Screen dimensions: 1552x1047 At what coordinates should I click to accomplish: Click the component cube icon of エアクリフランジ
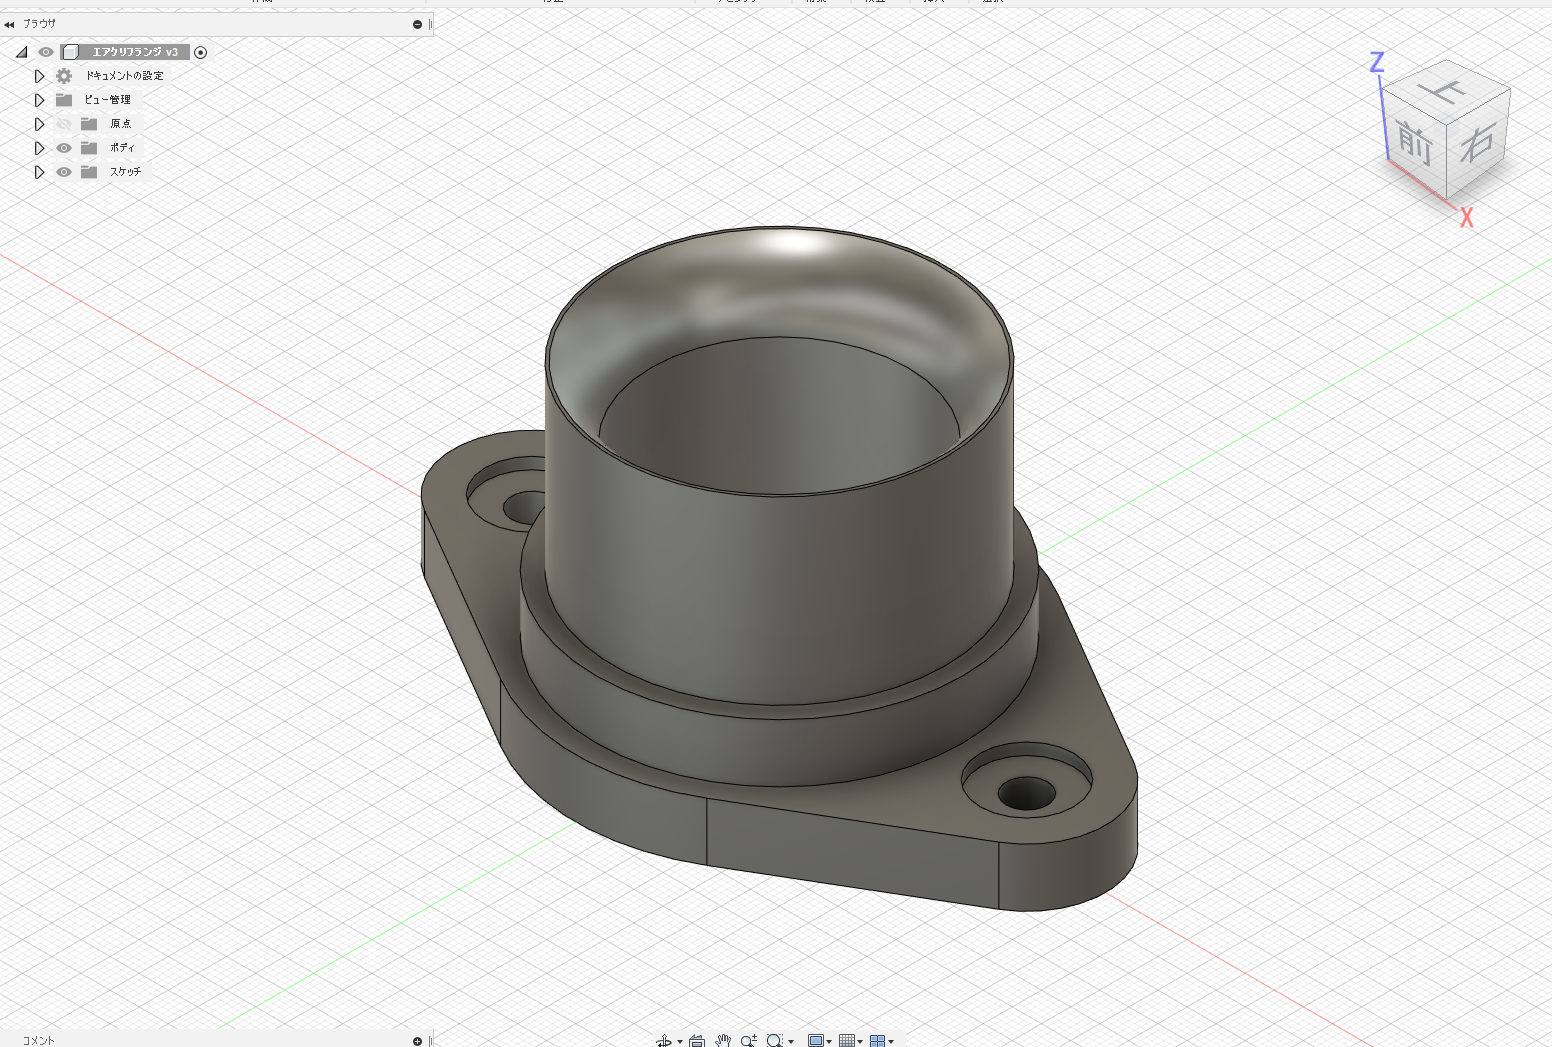[x=71, y=52]
